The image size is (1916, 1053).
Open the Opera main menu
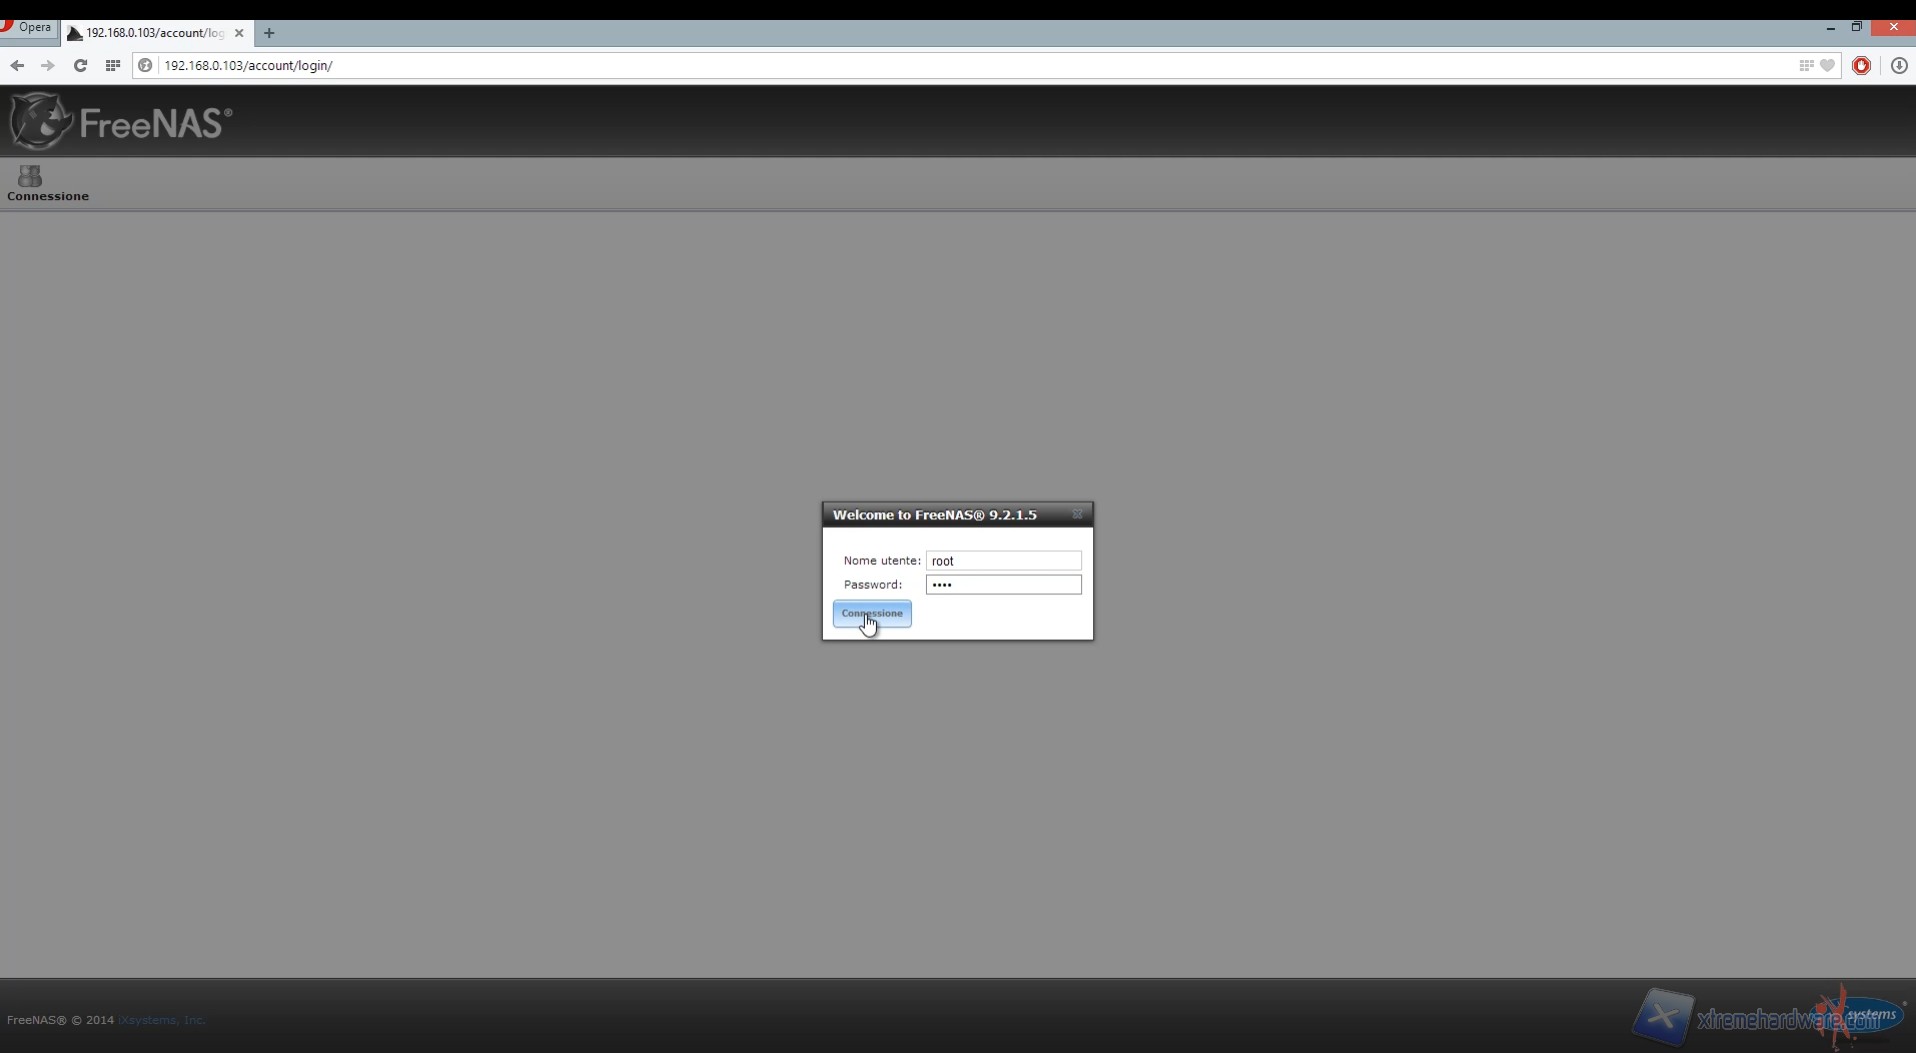[28, 28]
